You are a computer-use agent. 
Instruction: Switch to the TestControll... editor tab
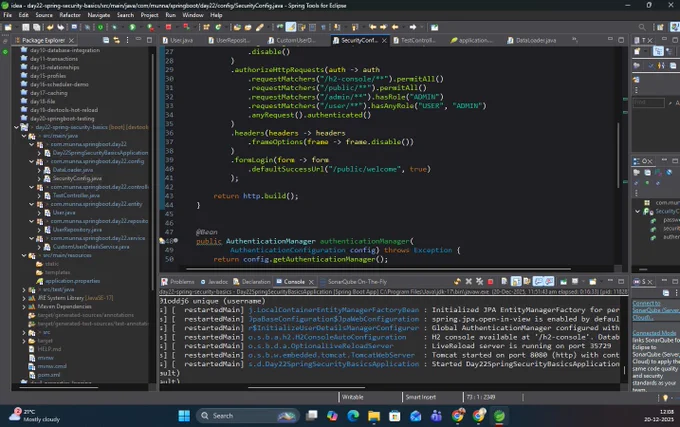click(414, 40)
